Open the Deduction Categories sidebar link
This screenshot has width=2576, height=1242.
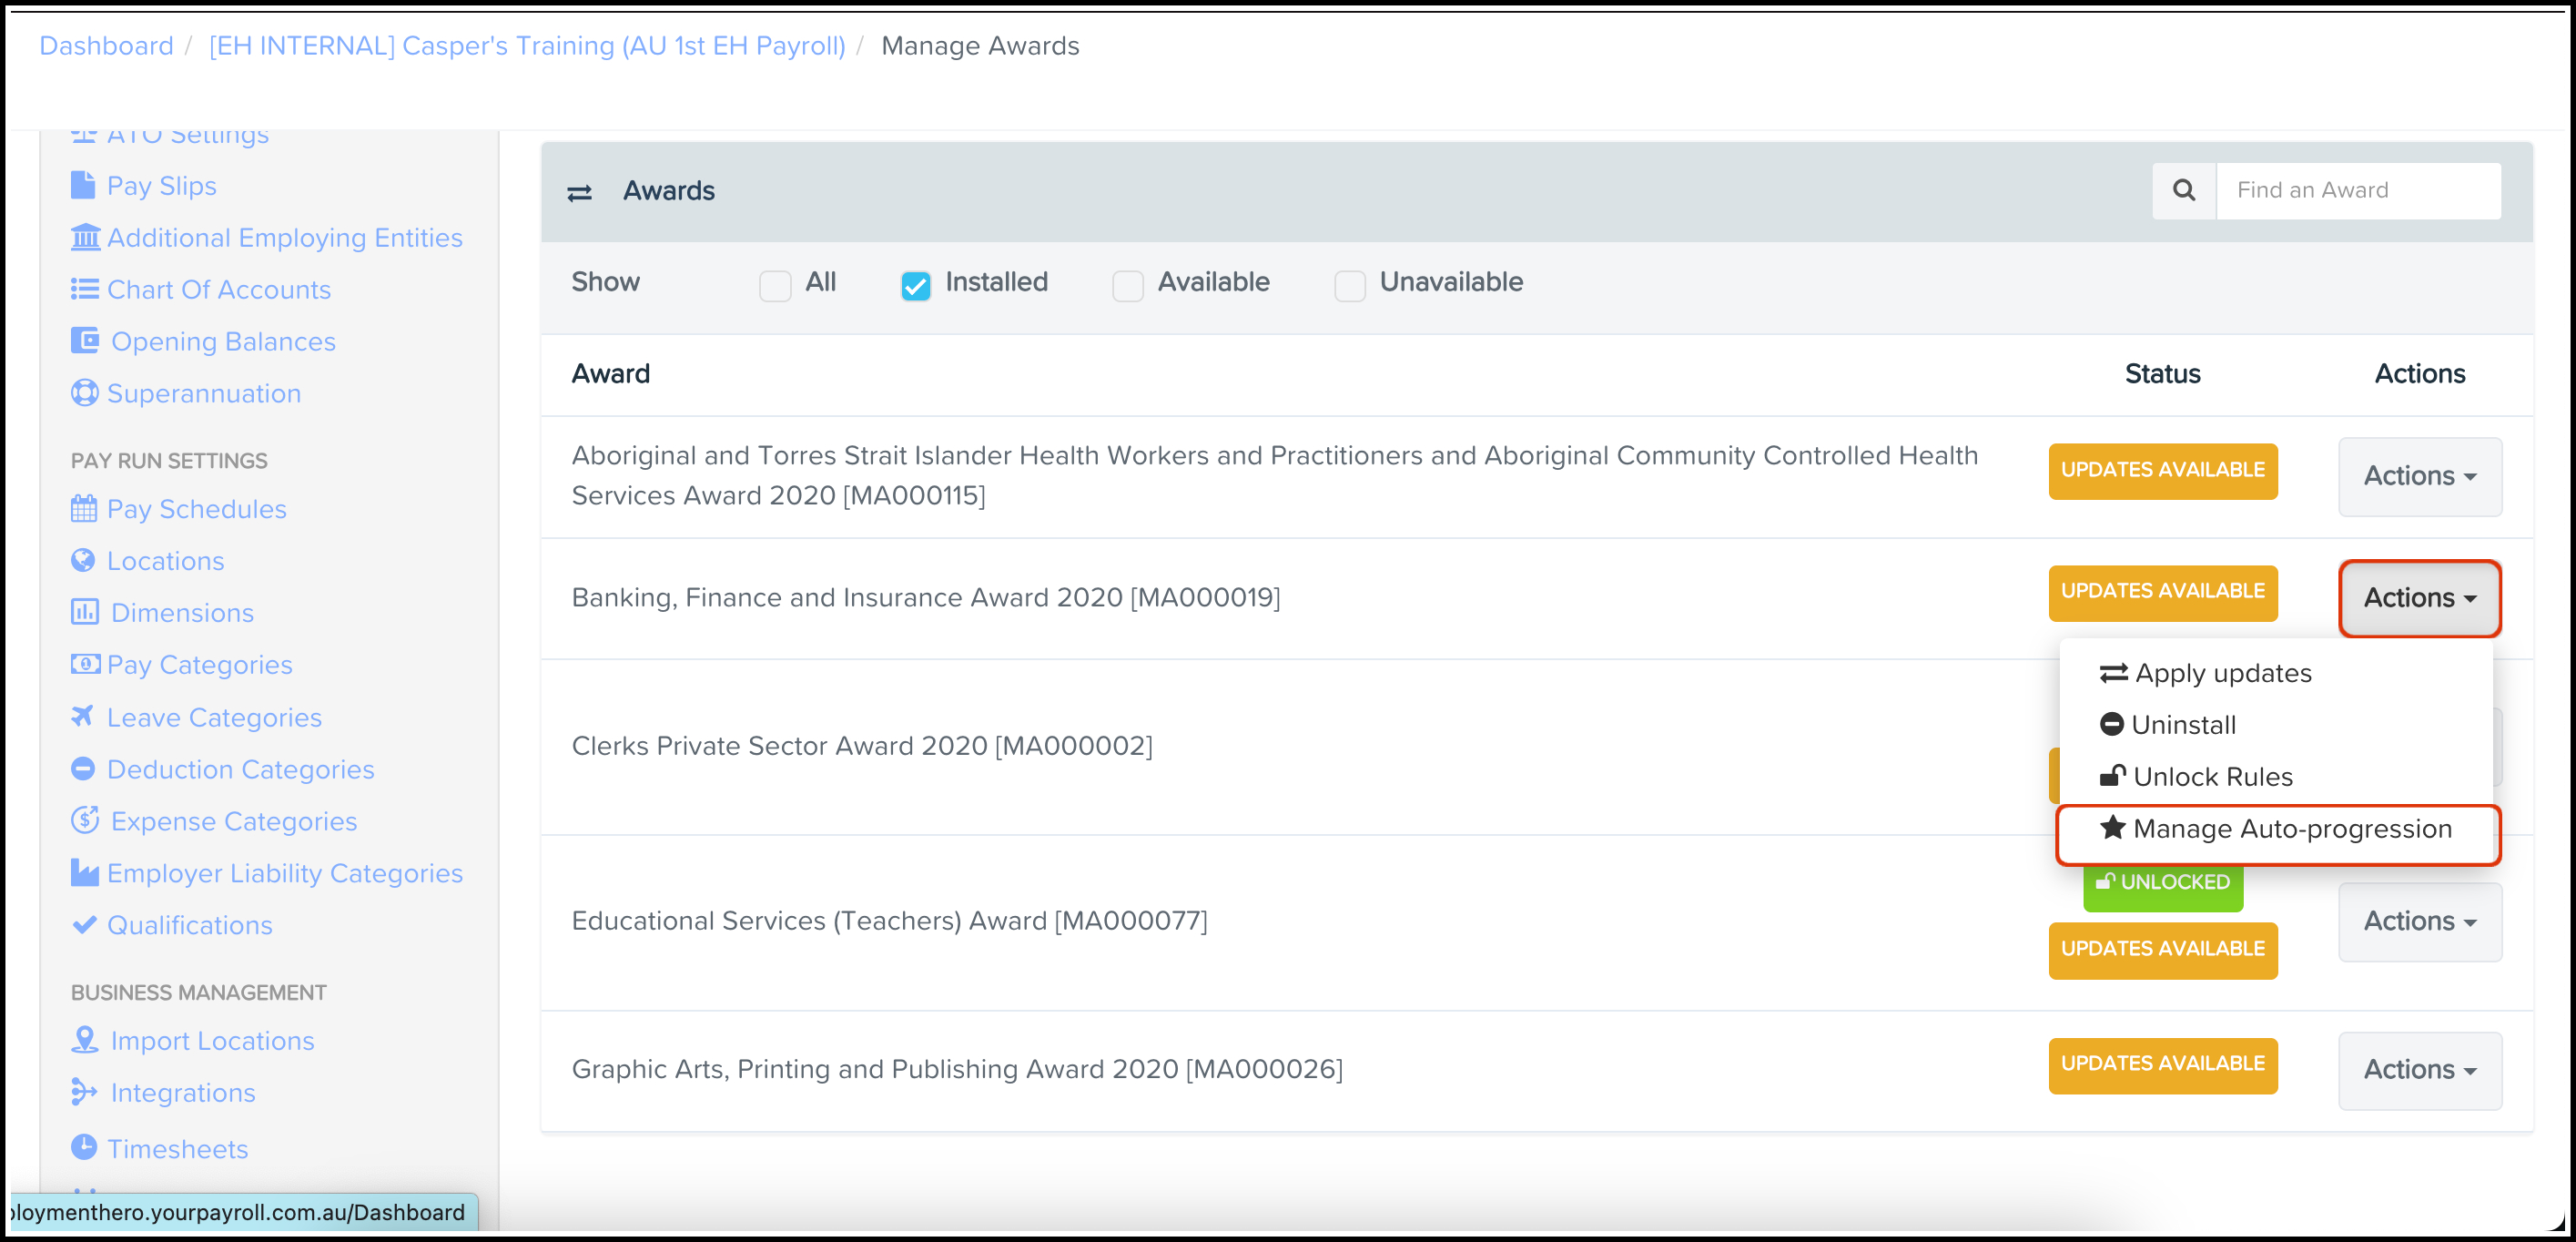[x=240, y=769]
